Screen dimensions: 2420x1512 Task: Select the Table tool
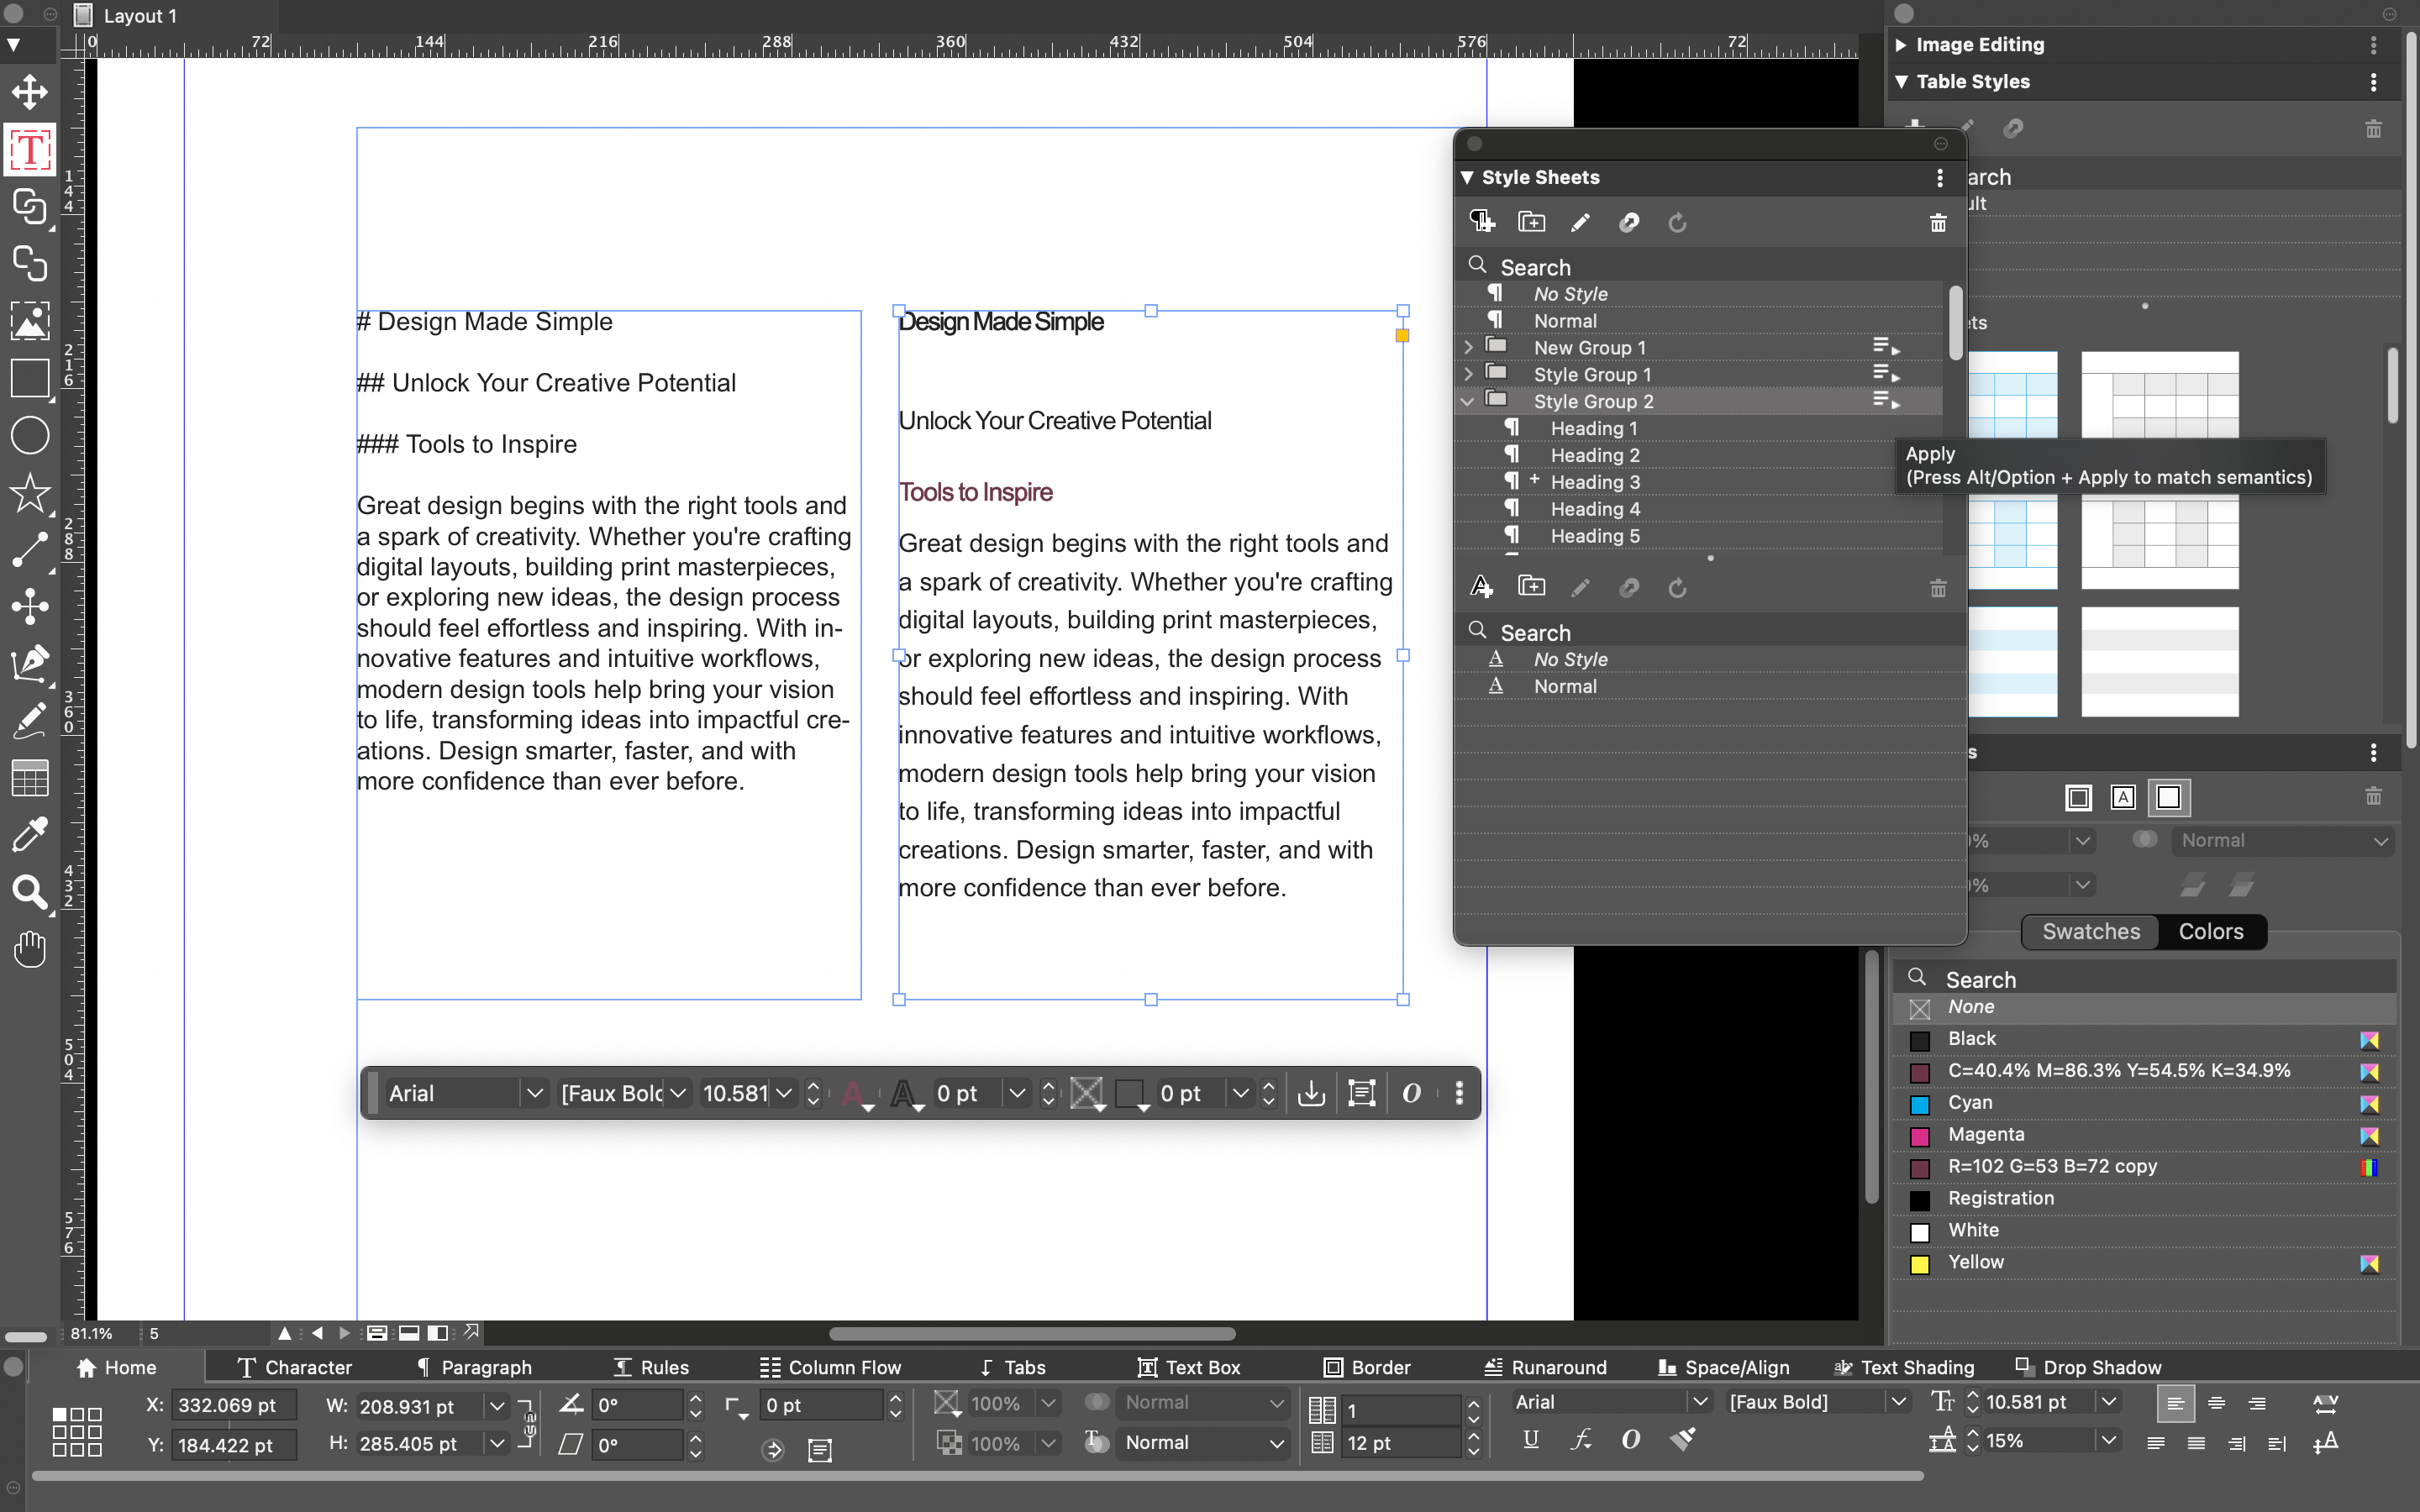[x=29, y=778]
